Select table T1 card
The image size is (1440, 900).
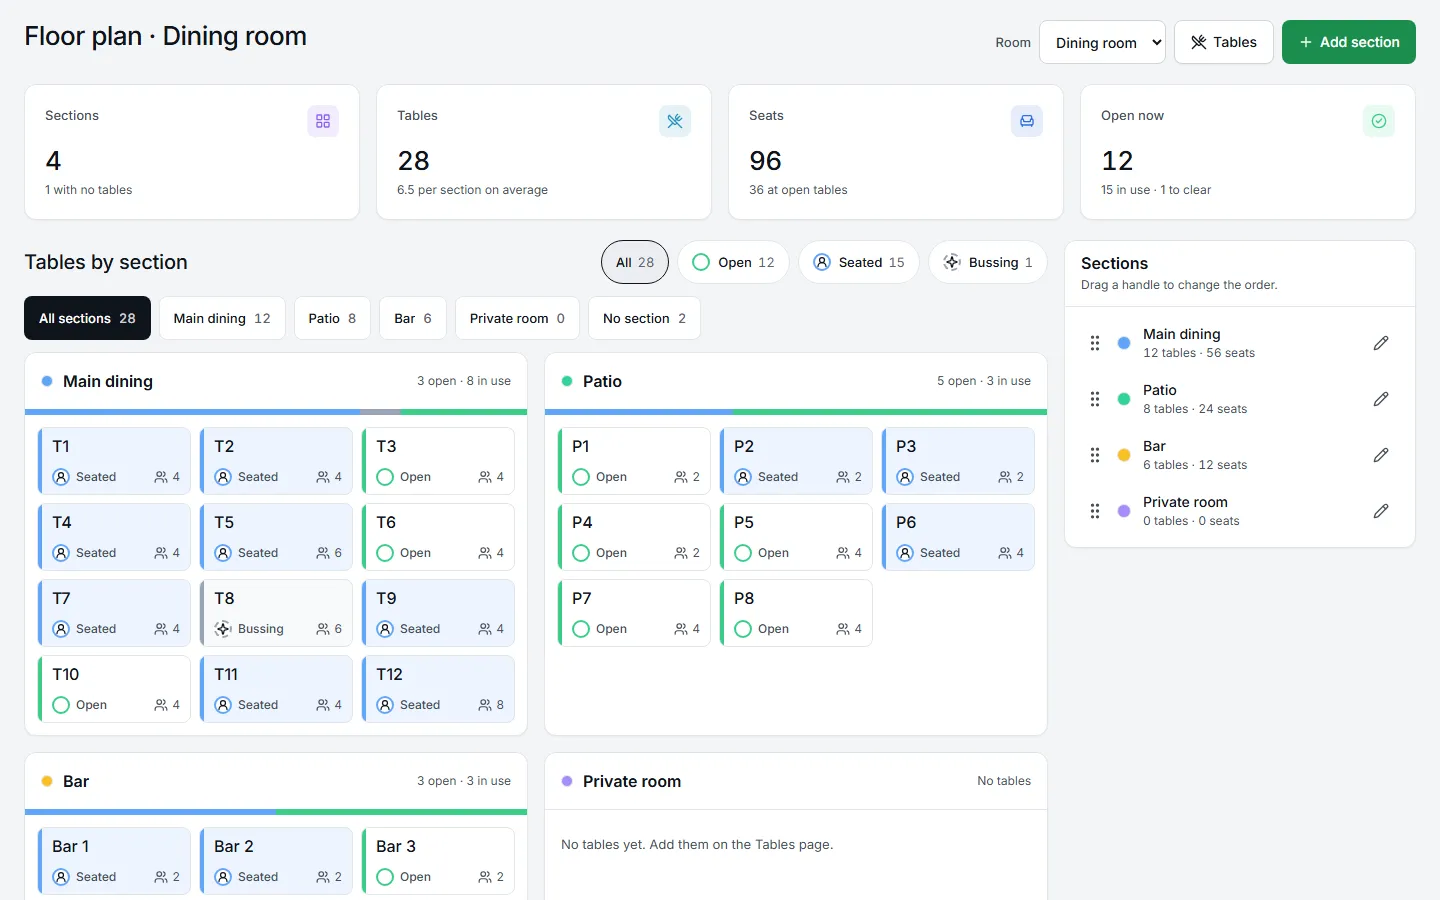114,461
